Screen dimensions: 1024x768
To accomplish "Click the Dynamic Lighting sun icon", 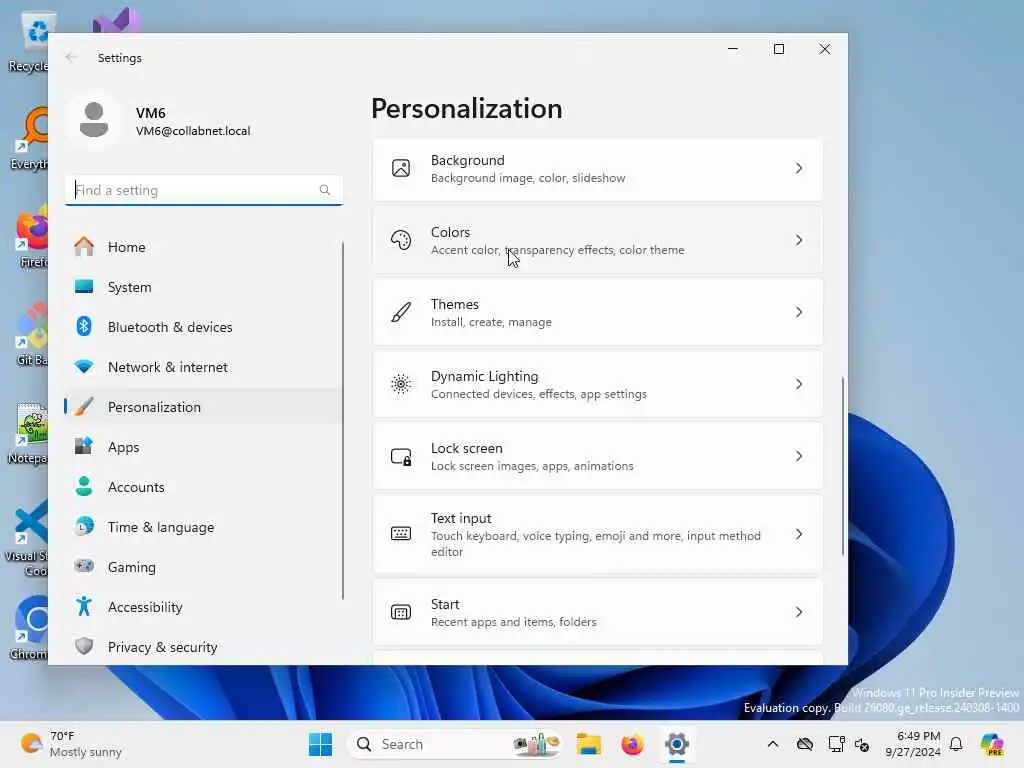I will tap(401, 384).
